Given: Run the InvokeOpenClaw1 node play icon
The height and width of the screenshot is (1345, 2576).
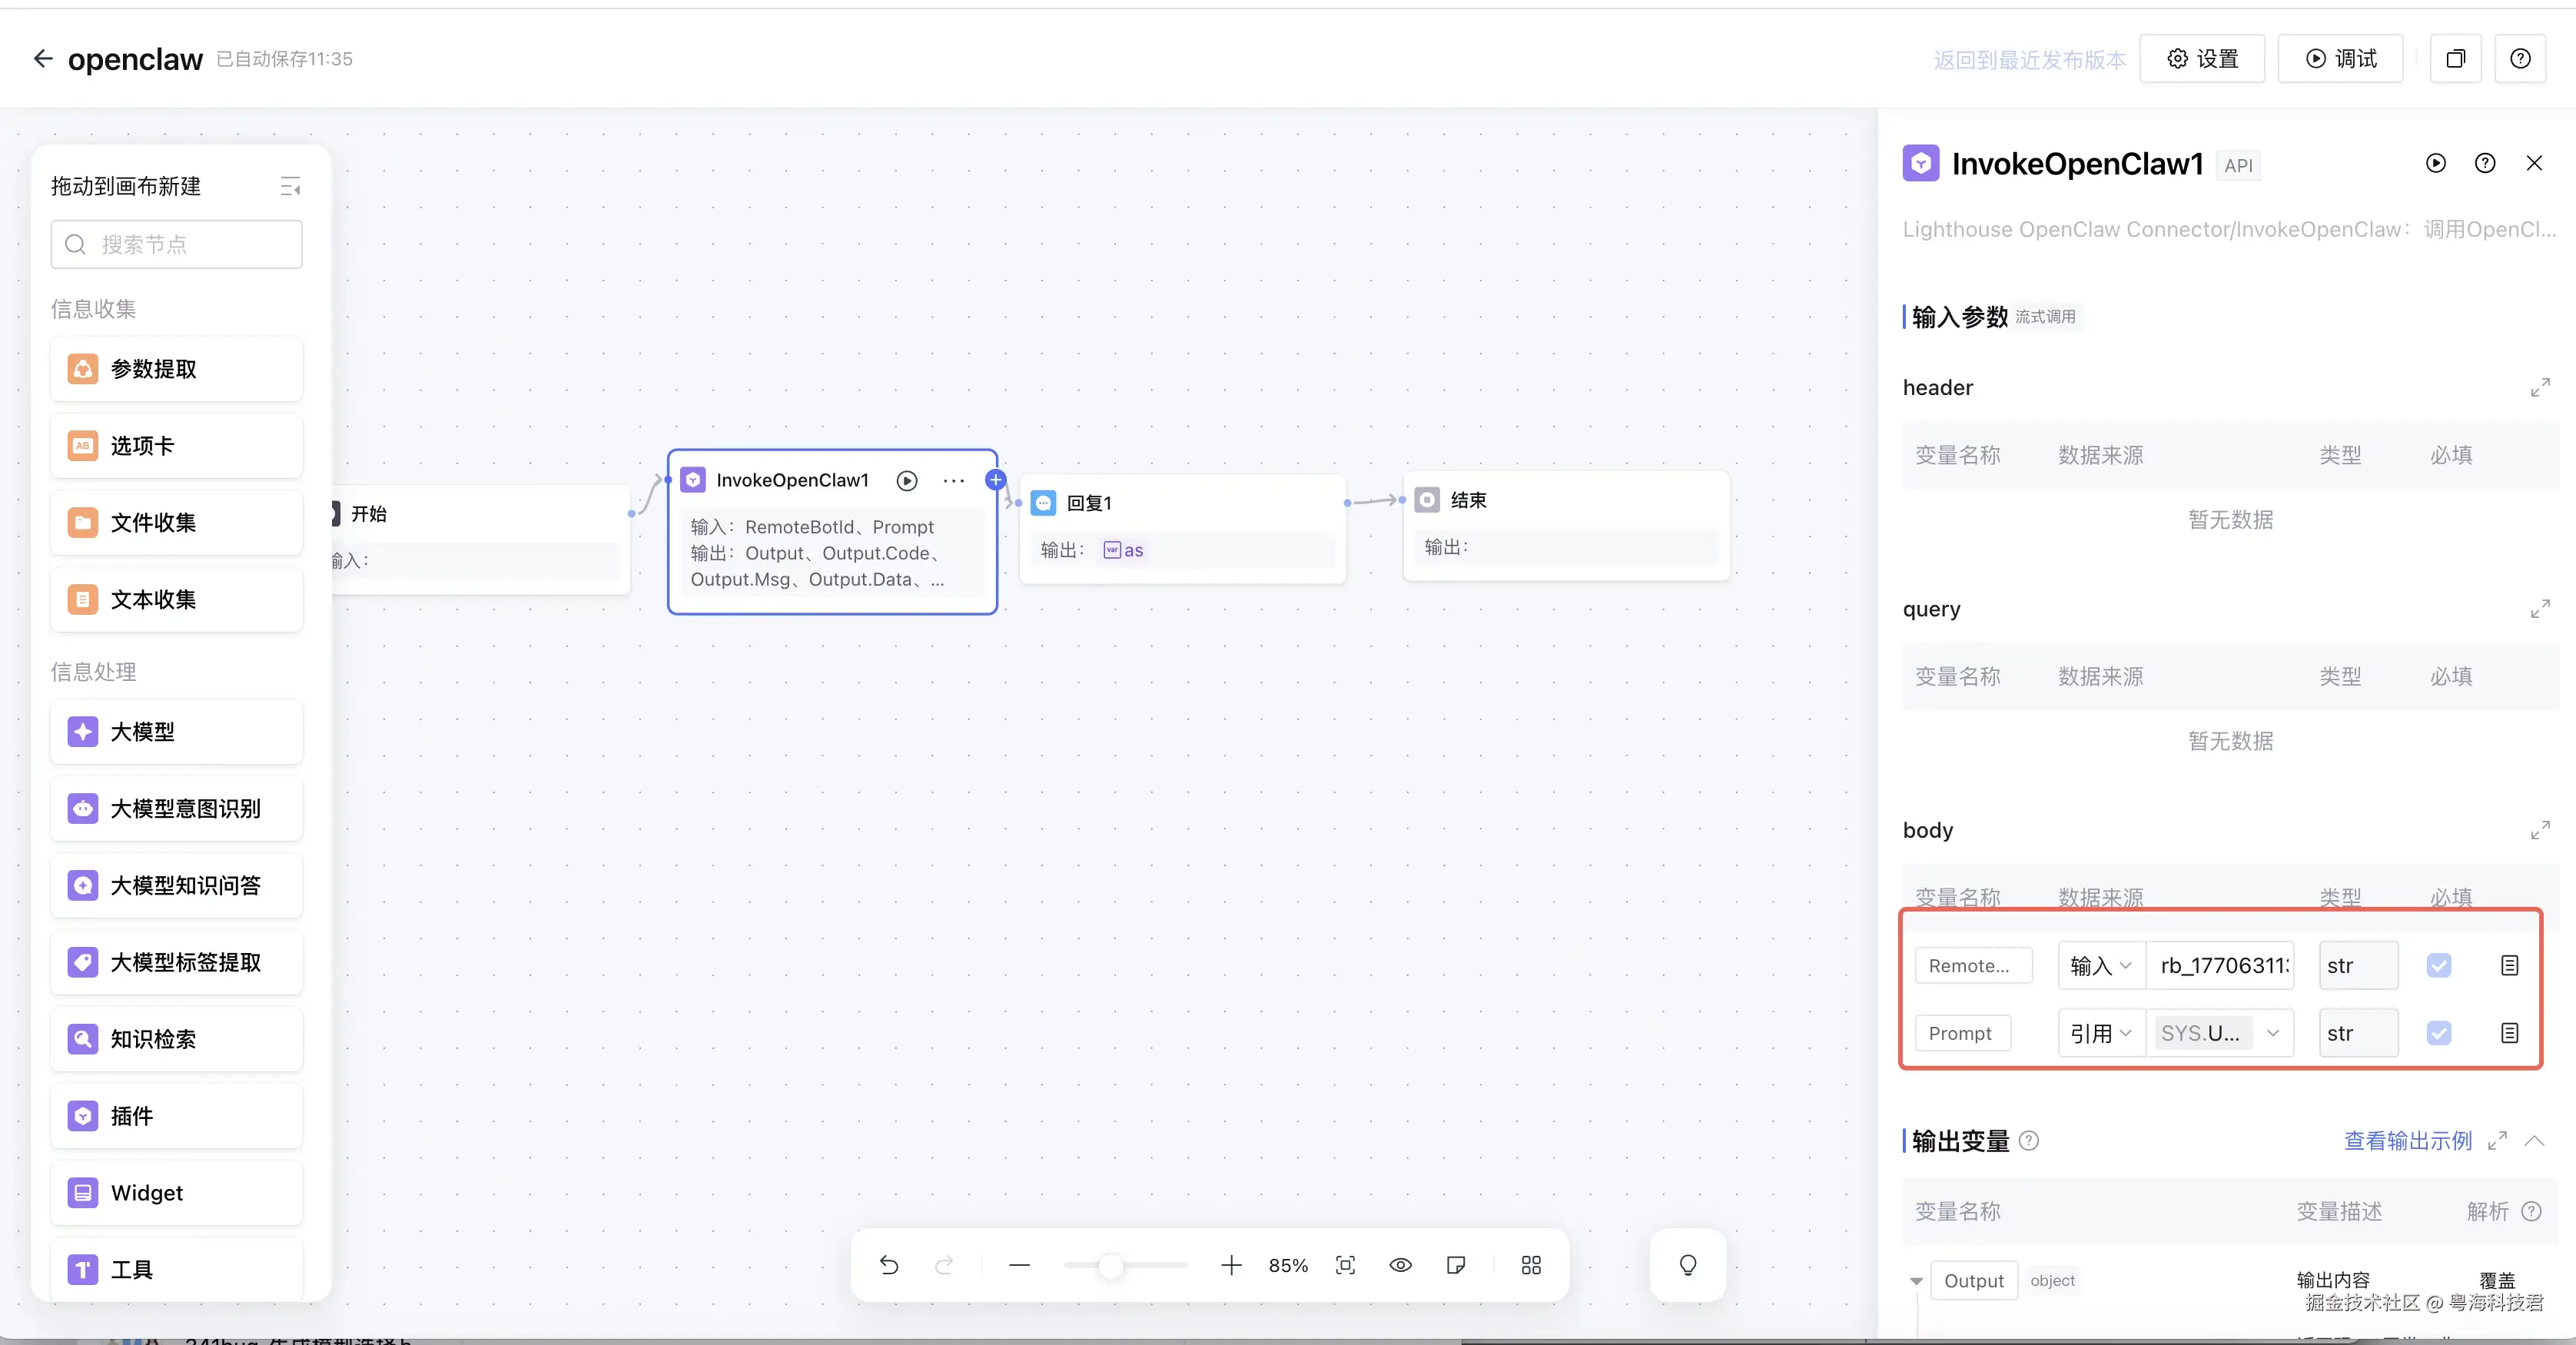Looking at the screenshot, I should [906, 481].
